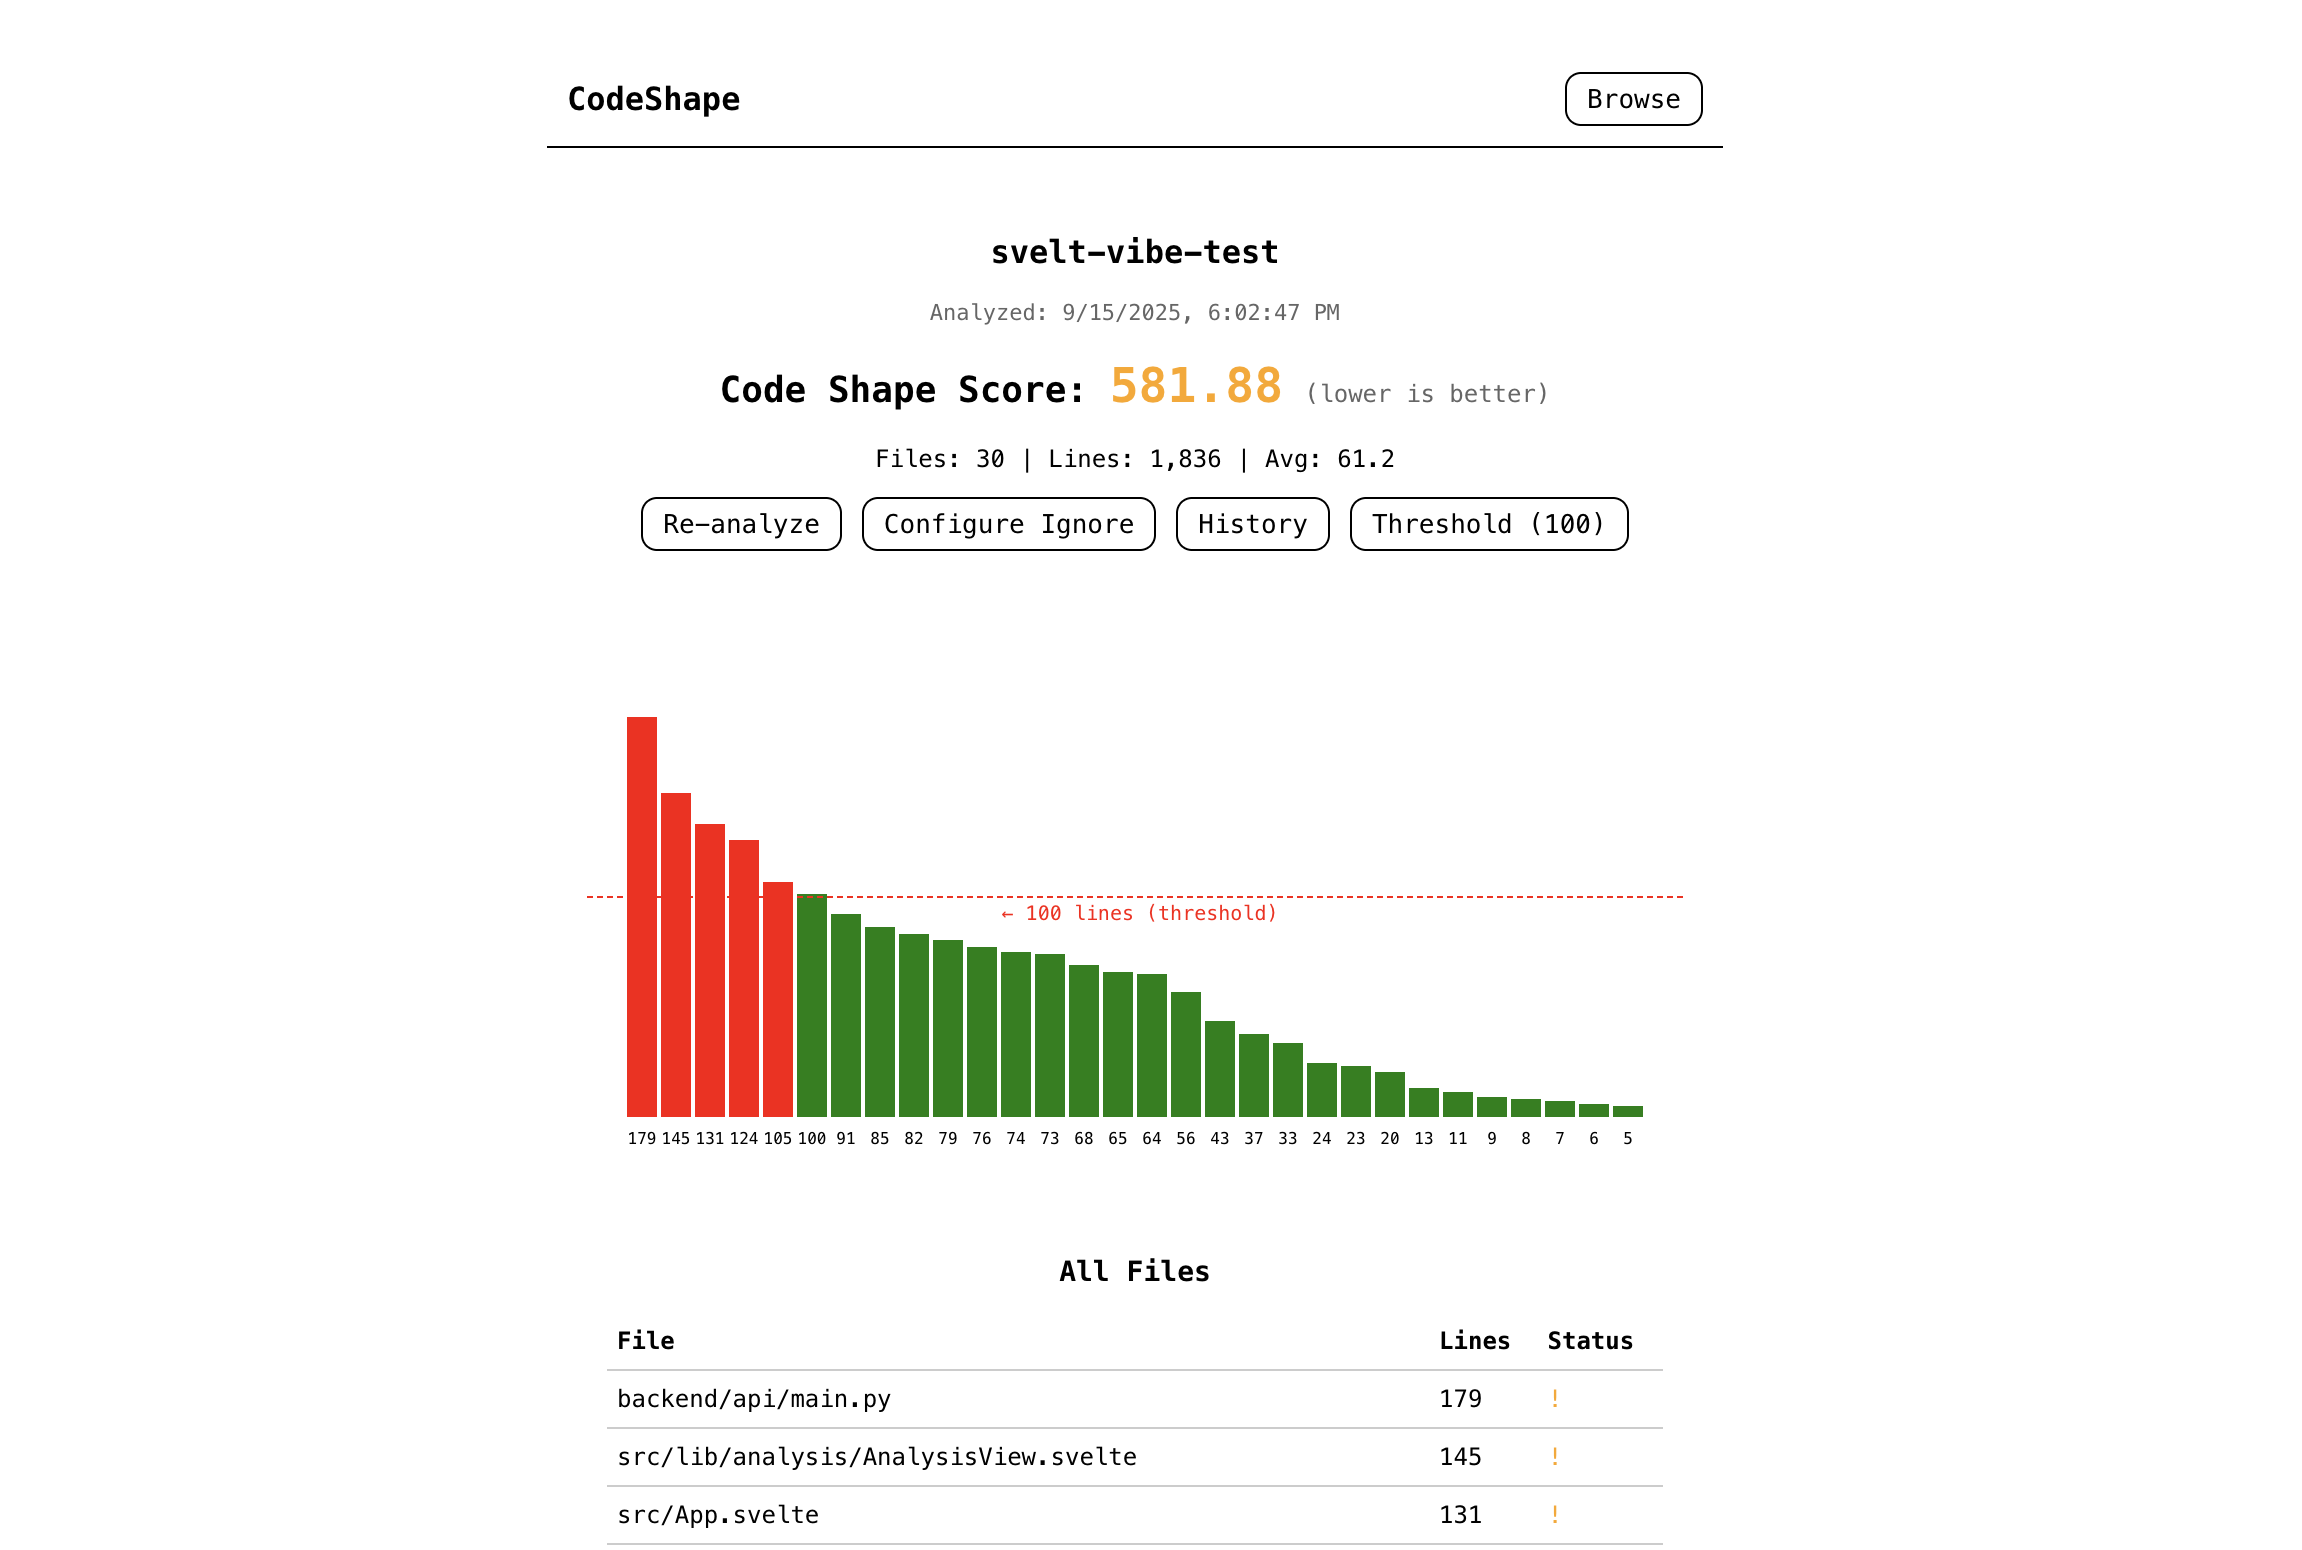
Task: Click the green bar labeled 73
Action: coord(1050,1035)
